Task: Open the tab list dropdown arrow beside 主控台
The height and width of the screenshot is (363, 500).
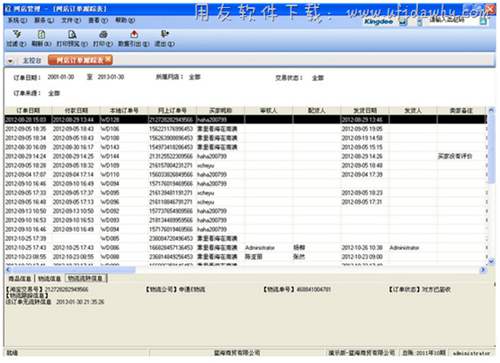Action: pos(10,61)
